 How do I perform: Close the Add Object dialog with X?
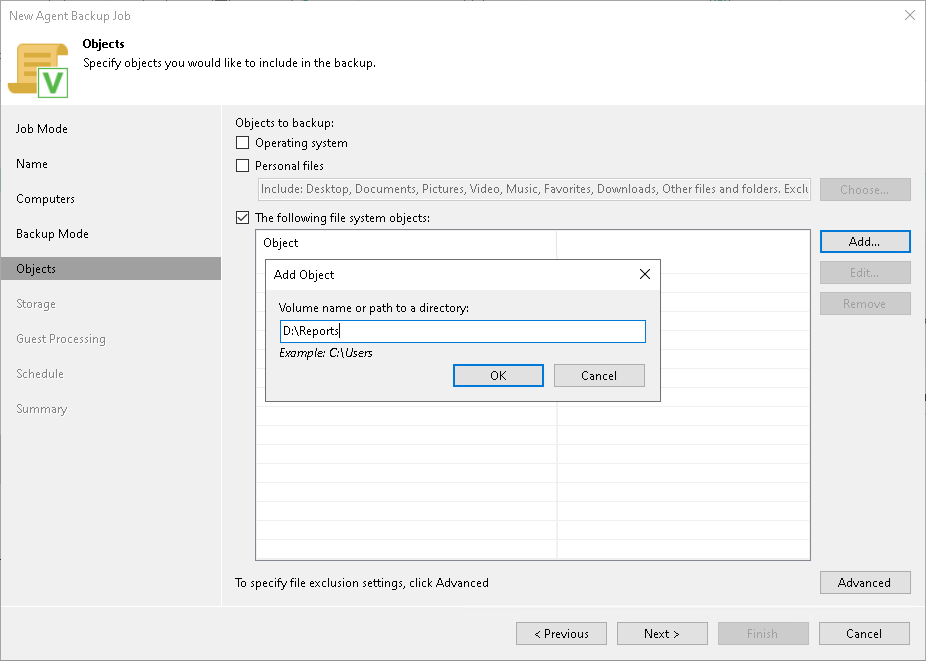tap(645, 274)
